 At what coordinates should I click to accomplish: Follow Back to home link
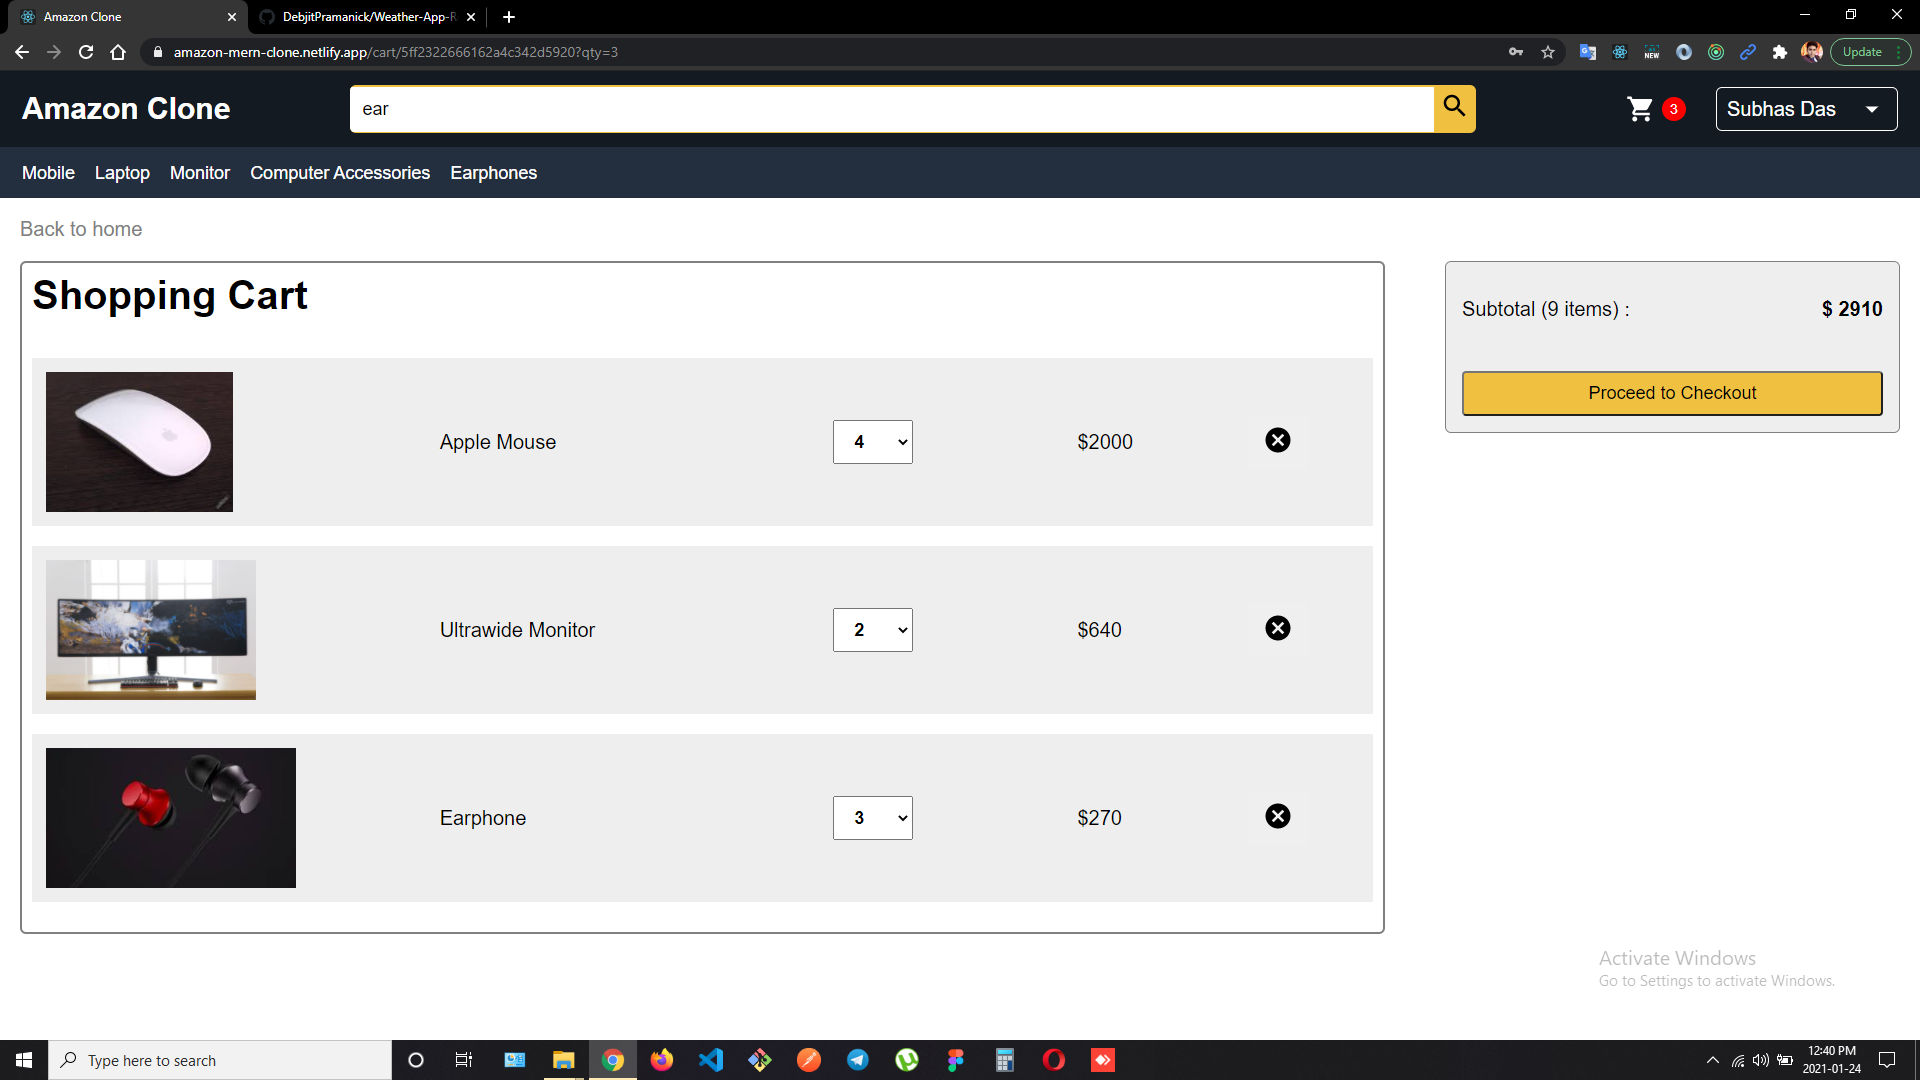point(81,229)
